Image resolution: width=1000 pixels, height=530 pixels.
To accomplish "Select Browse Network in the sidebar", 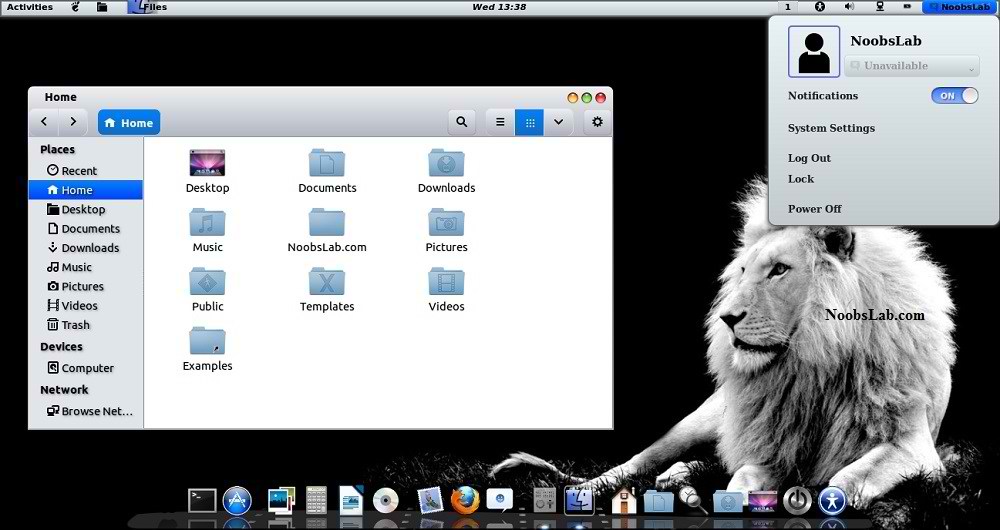I will point(85,411).
